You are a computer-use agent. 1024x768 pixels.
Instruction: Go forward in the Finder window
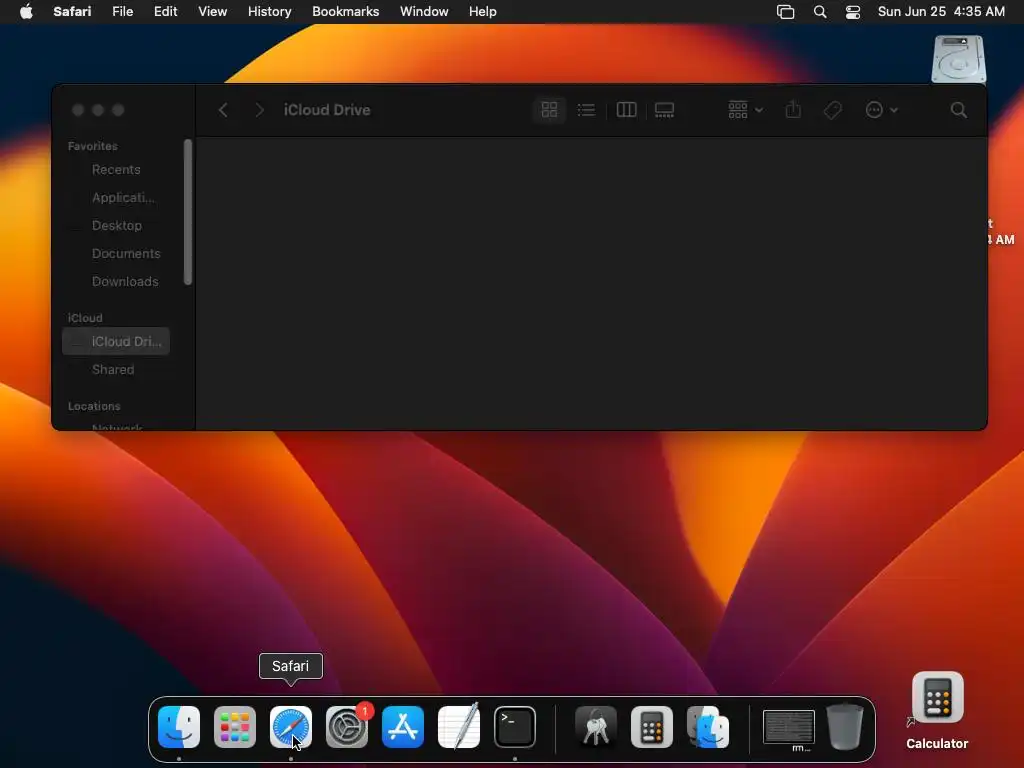[x=259, y=110]
